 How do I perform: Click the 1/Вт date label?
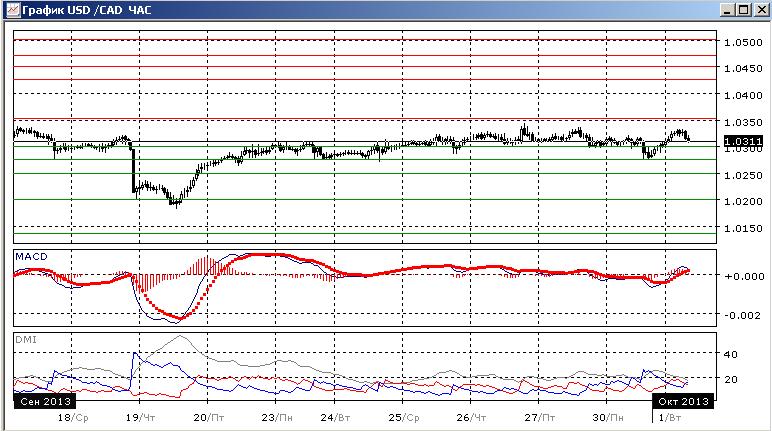pyautogui.click(x=670, y=418)
